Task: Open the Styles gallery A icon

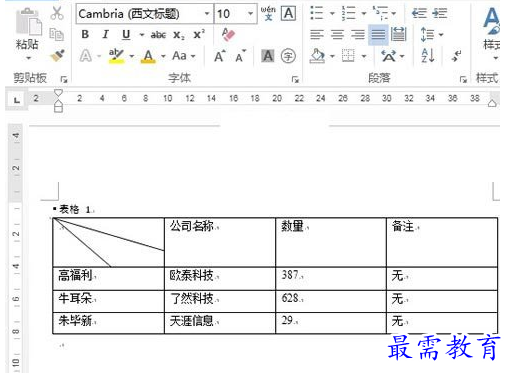Action: (x=491, y=21)
